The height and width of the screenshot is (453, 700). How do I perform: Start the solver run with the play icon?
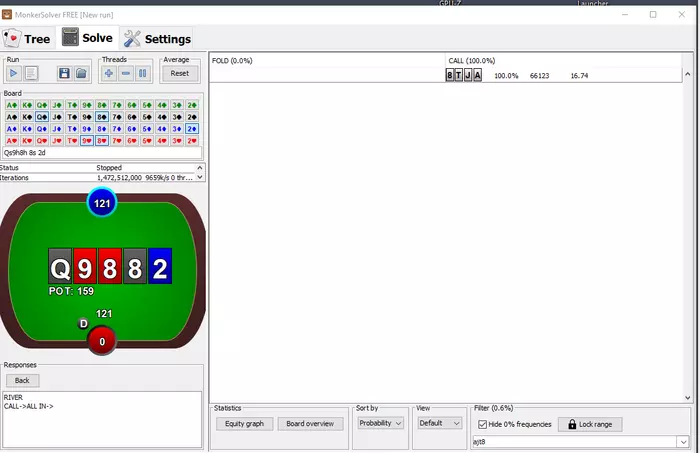tap(13, 73)
